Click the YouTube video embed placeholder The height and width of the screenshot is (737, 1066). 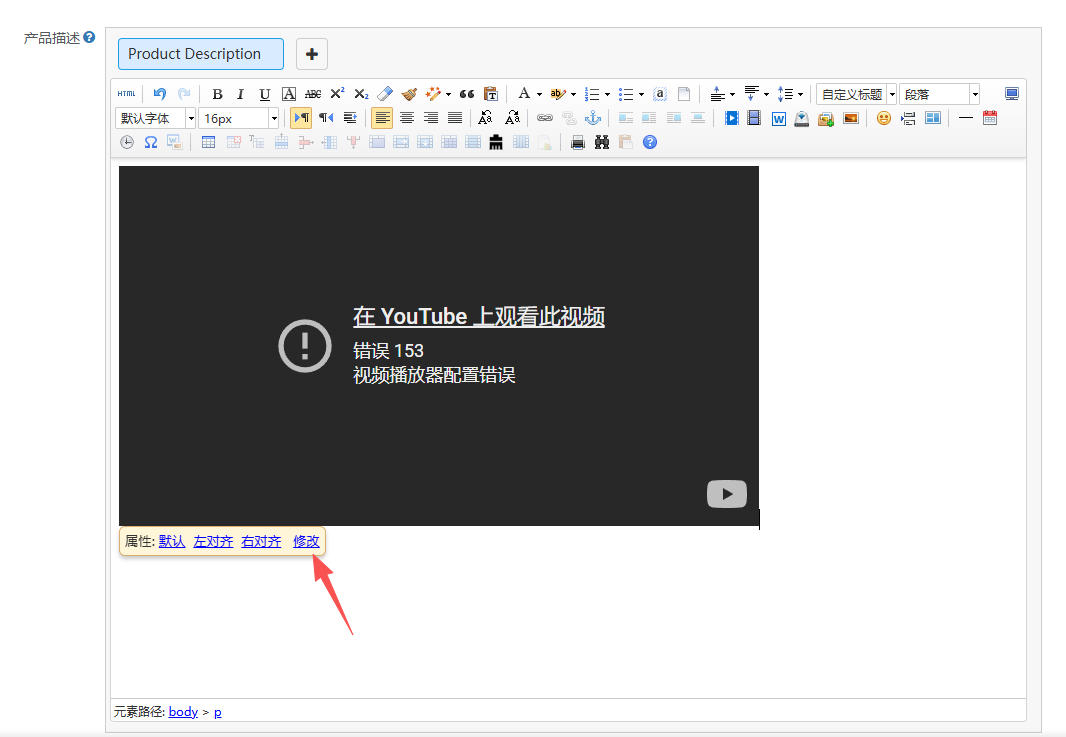[x=438, y=346]
